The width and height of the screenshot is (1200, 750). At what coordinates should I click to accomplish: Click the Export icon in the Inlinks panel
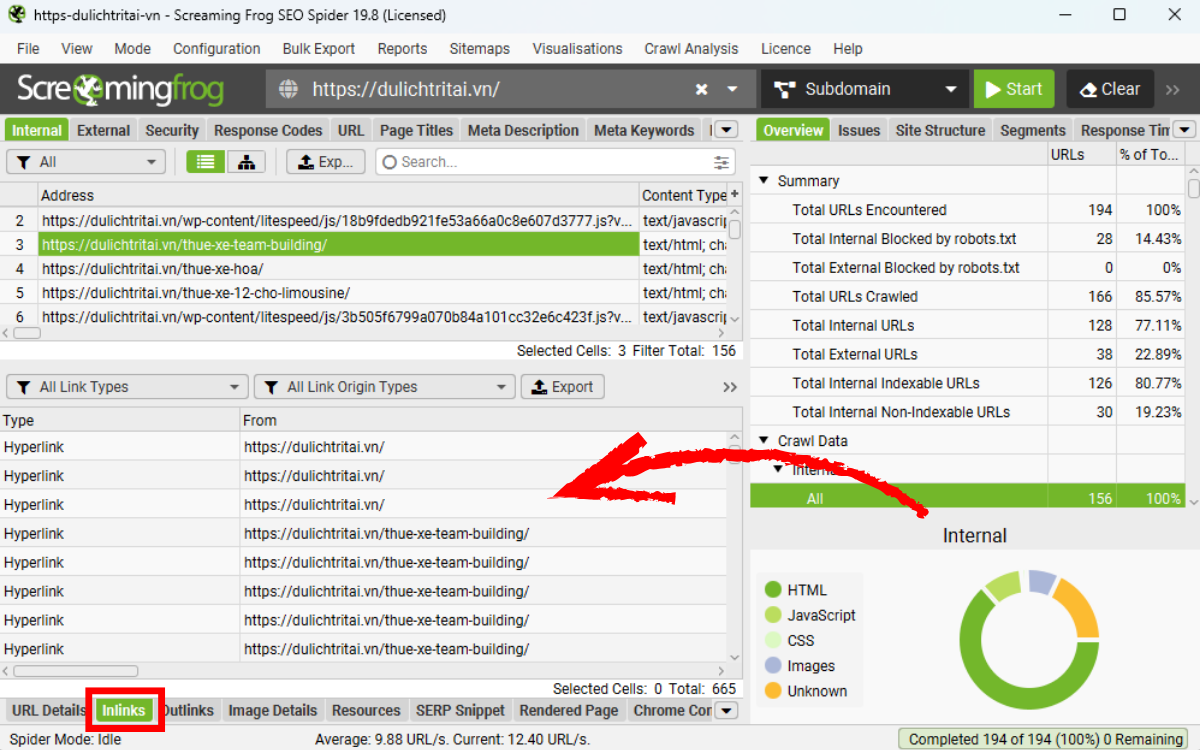tap(562, 386)
